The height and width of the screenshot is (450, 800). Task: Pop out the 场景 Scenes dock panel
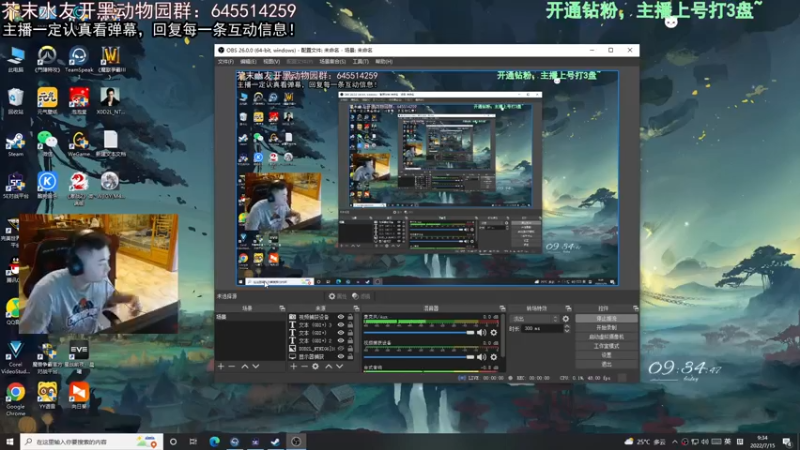[282, 308]
